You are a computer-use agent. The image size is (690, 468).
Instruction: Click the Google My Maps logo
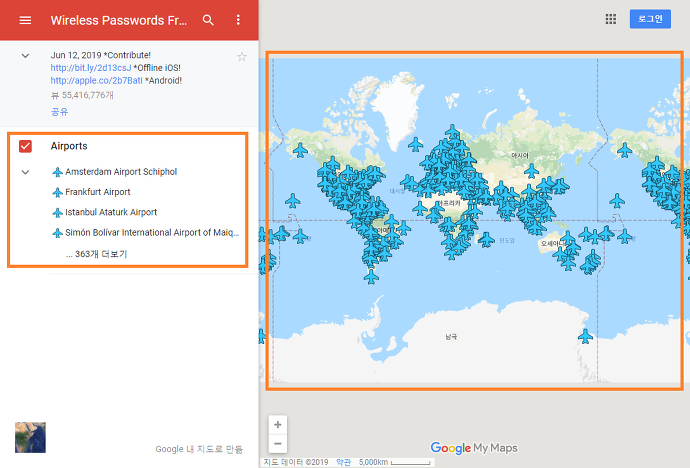pos(473,448)
